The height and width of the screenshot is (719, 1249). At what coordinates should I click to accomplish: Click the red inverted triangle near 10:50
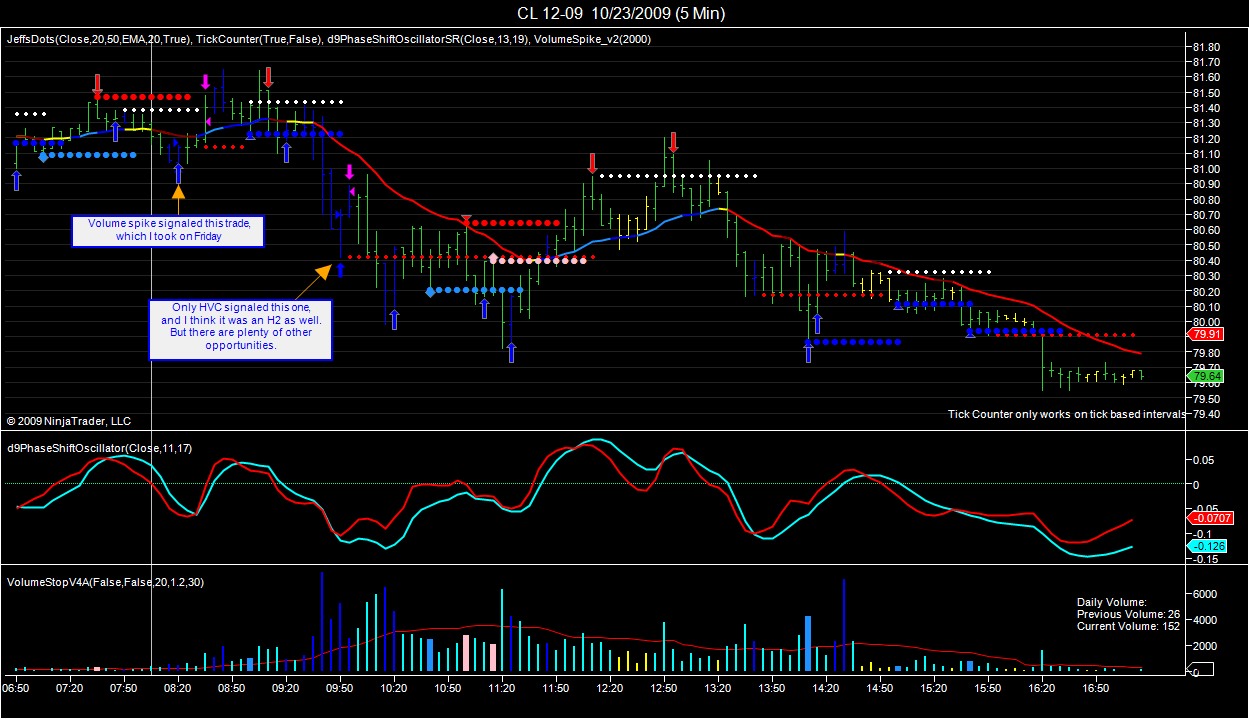(466, 219)
